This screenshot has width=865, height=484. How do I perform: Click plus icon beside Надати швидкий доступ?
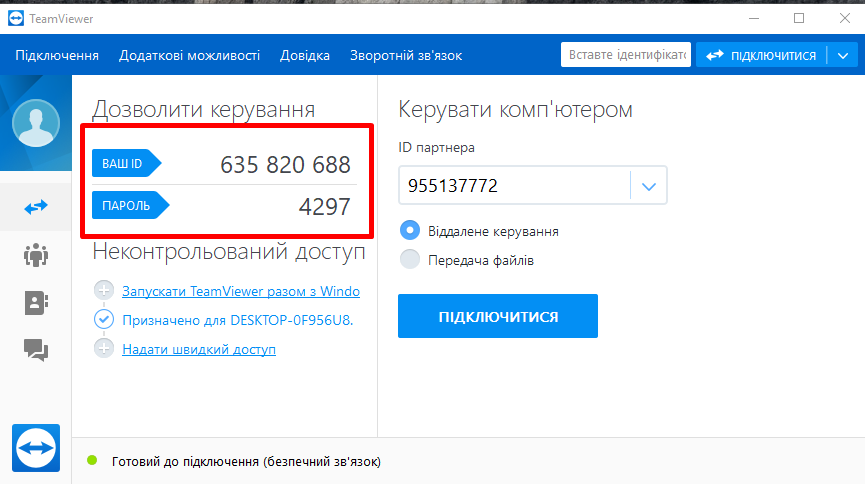coord(104,349)
